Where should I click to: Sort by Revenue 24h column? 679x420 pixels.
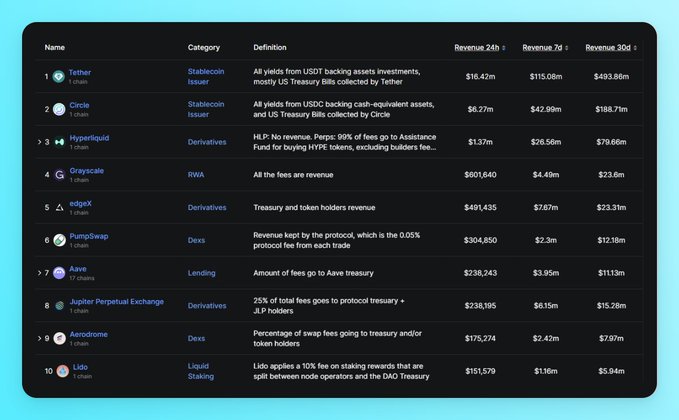pyautogui.click(x=479, y=47)
